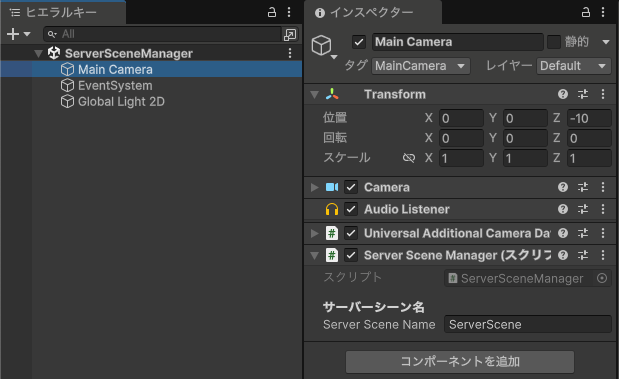Screen dimensions: 619x379
Task: Open the Default layer dropdown
Action: tap(574, 66)
